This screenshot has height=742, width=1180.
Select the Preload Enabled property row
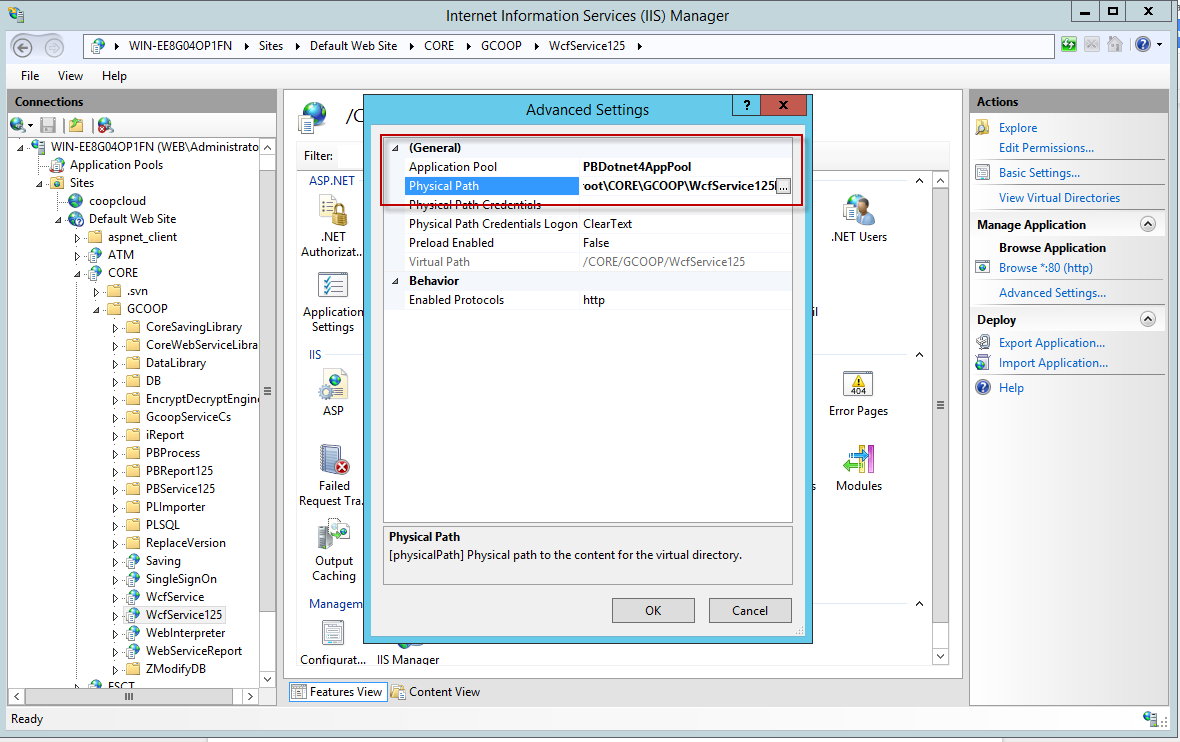tap(588, 243)
